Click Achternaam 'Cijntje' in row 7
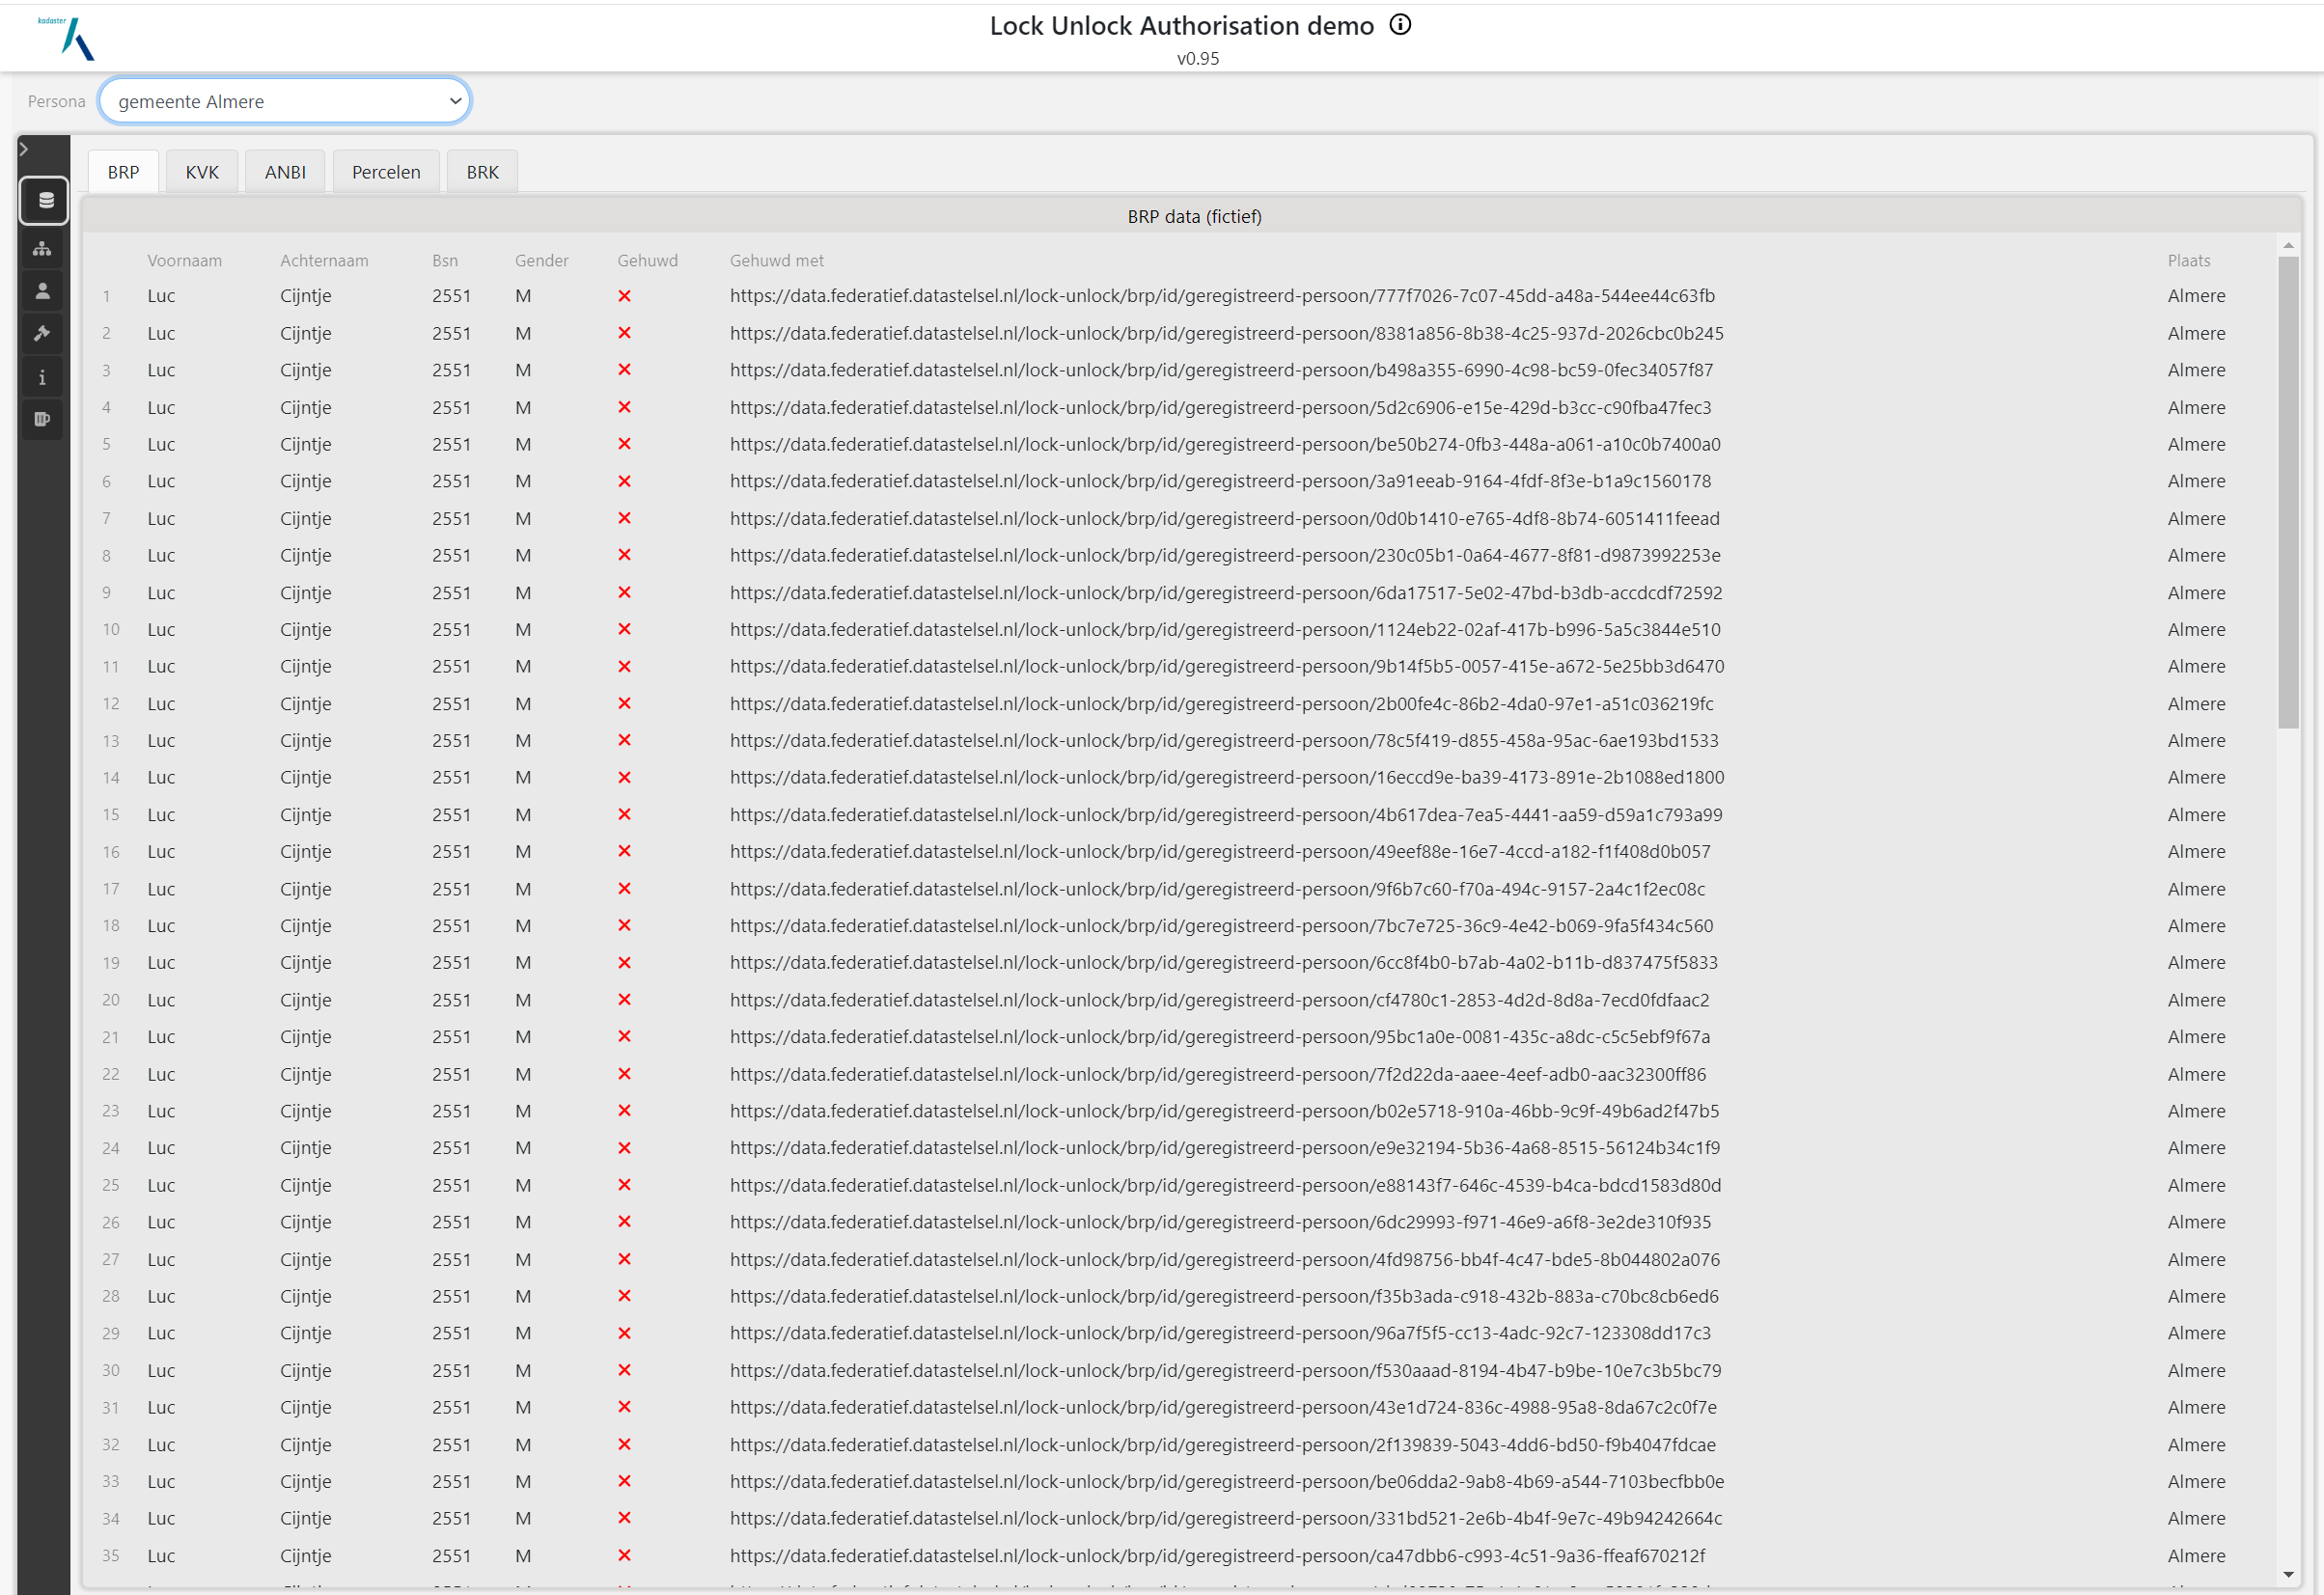The height and width of the screenshot is (1595, 2324). click(305, 518)
